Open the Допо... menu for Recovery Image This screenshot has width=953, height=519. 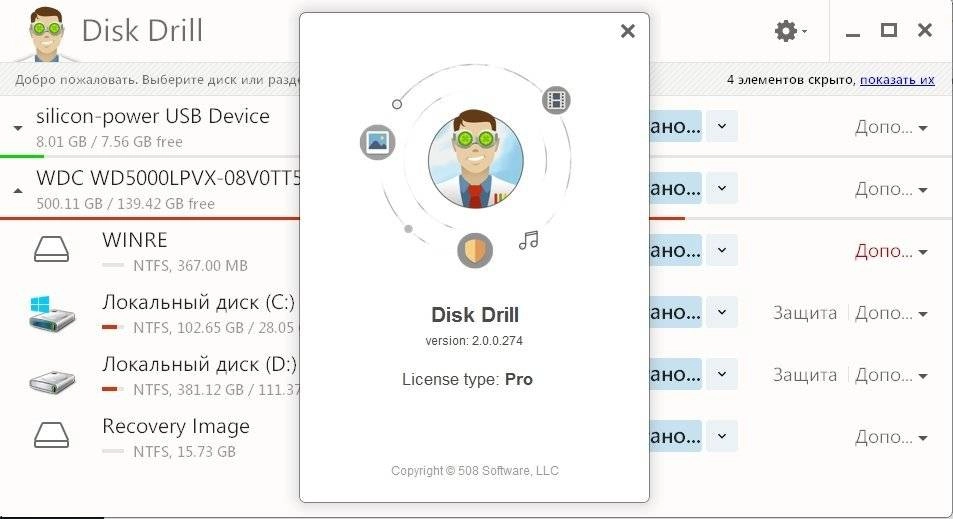pos(891,437)
